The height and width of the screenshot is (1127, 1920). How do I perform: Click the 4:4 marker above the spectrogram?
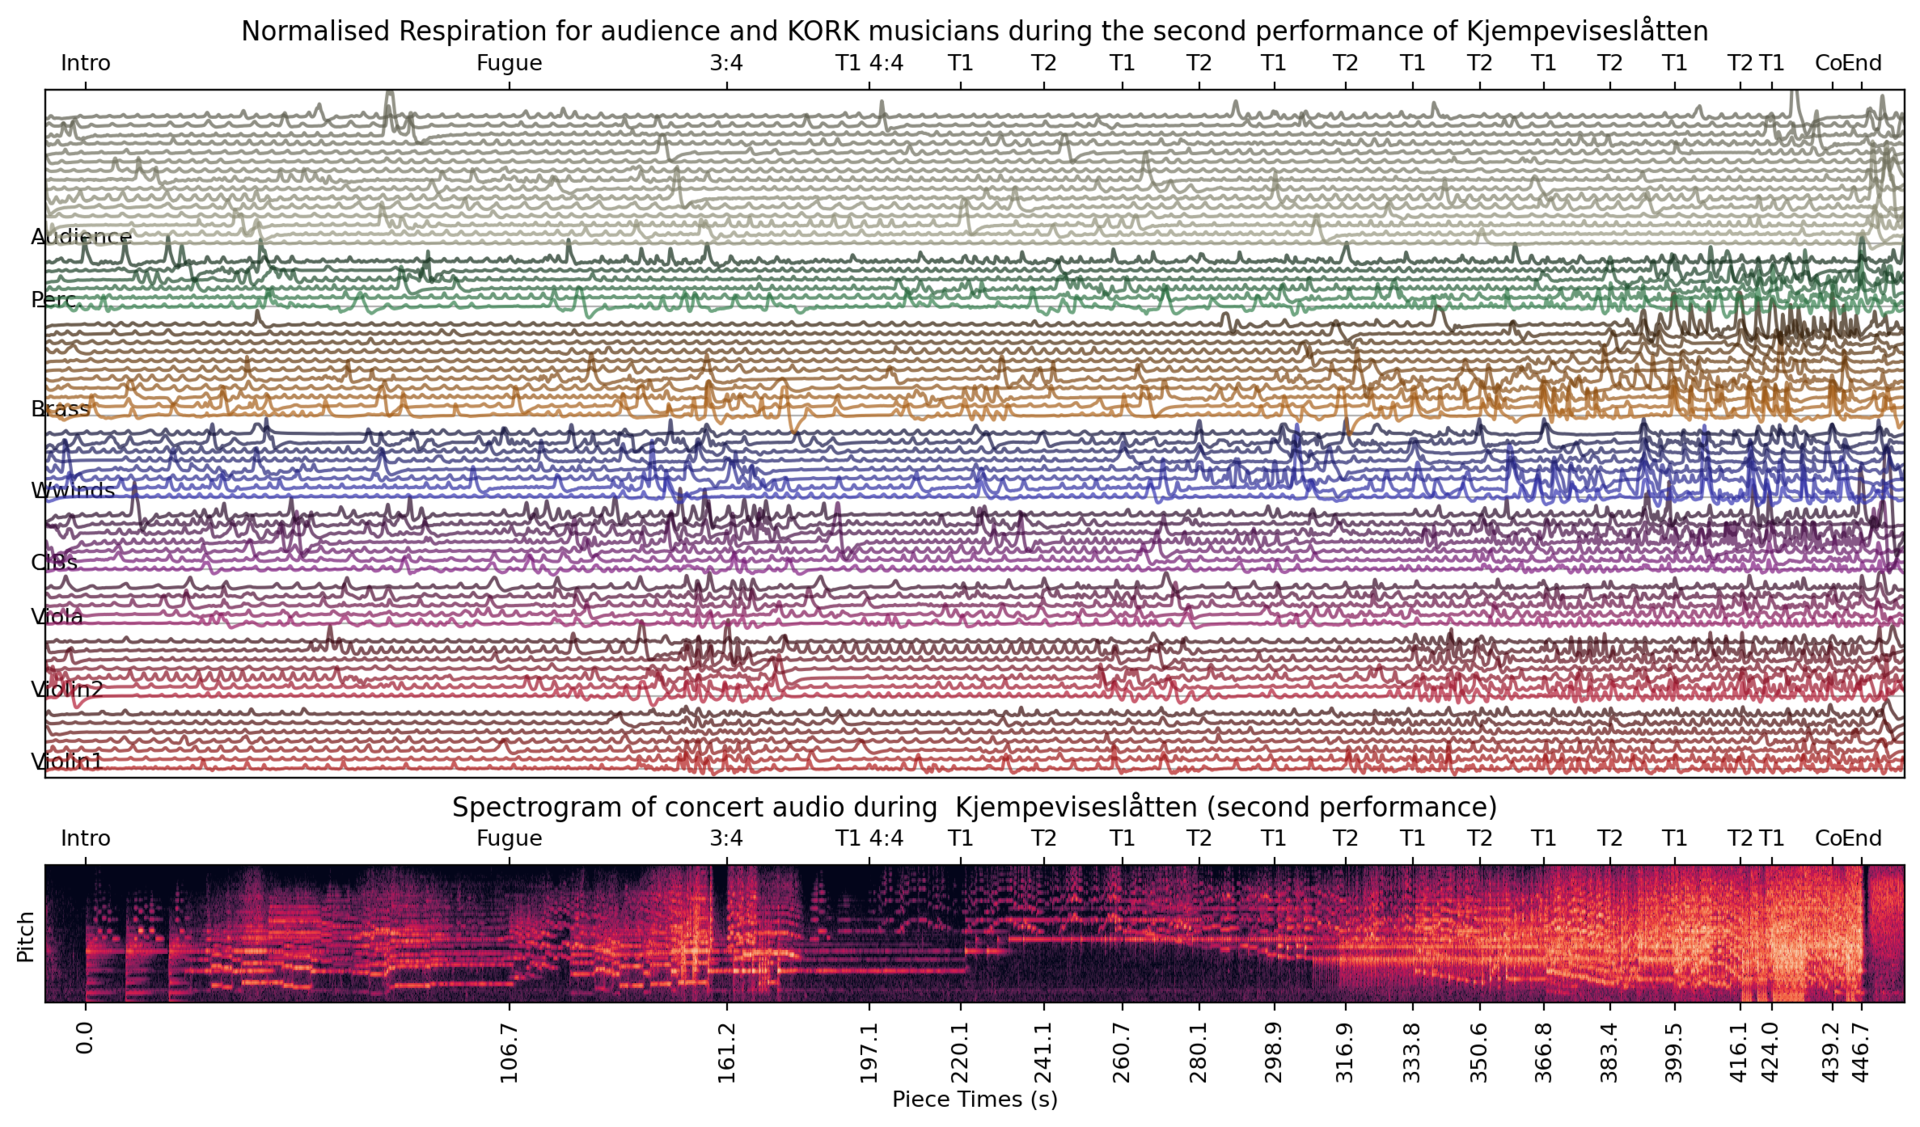tap(886, 838)
